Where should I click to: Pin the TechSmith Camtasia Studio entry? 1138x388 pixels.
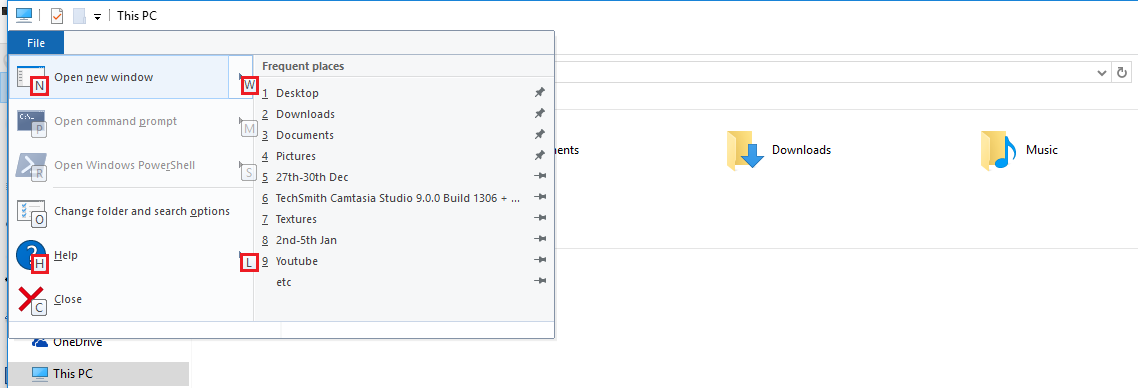pyautogui.click(x=539, y=197)
